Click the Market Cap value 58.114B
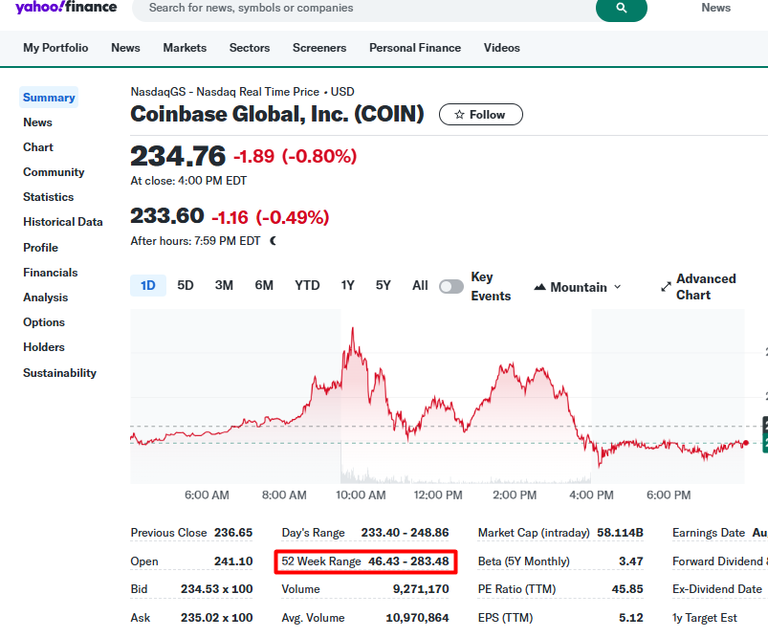This screenshot has width=768, height=639. [620, 533]
